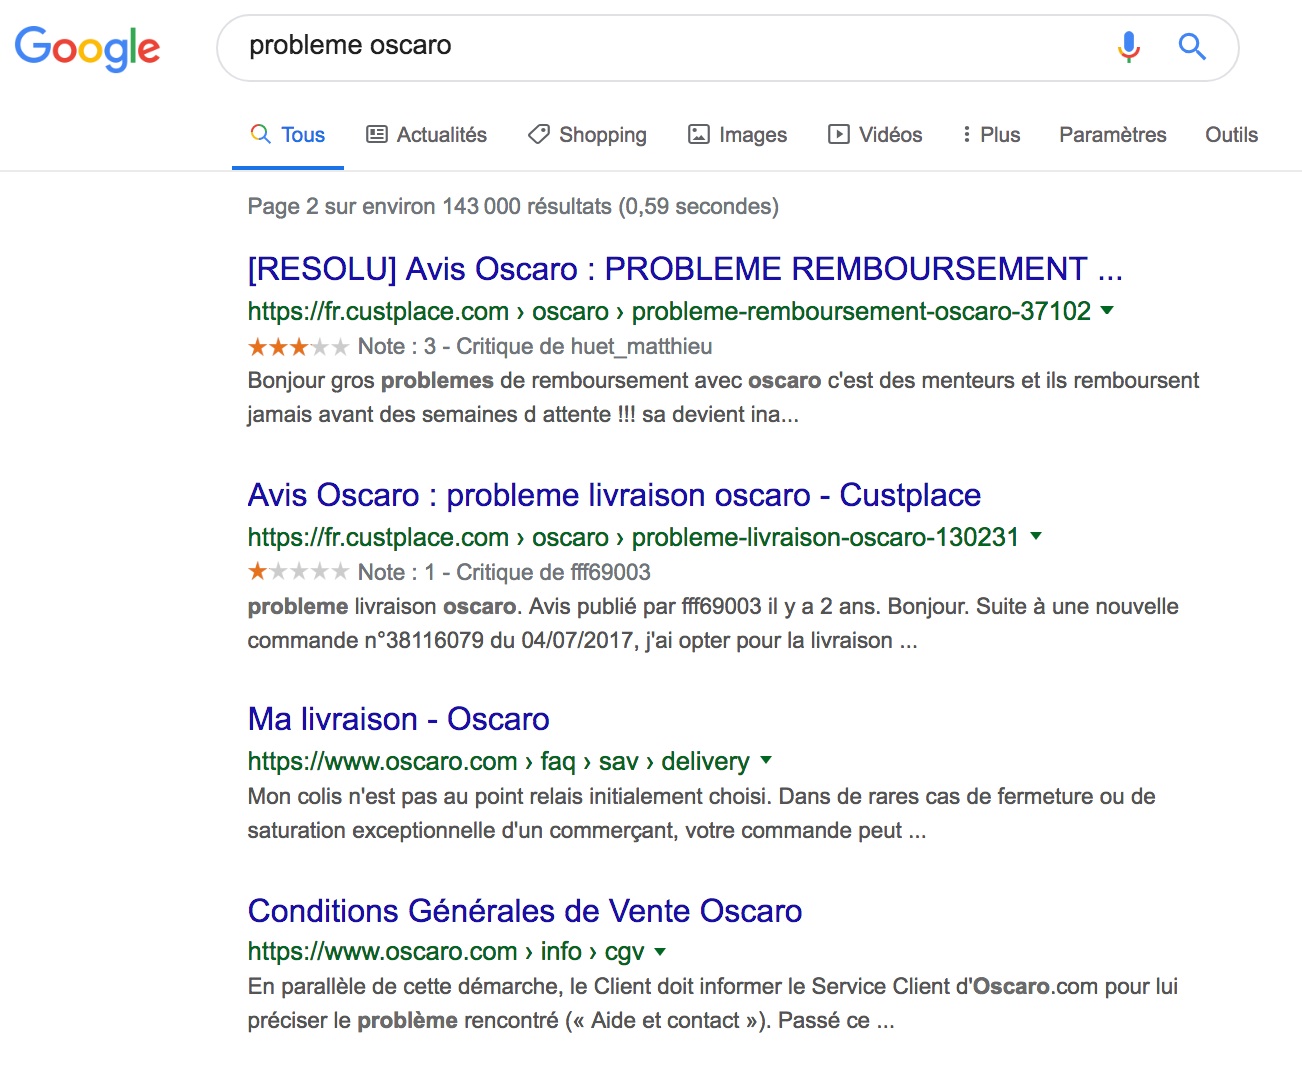This screenshot has height=1068, width=1302.
Task: Click the three-dot icon beside Plus
Action: pyautogui.click(x=966, y=134)
